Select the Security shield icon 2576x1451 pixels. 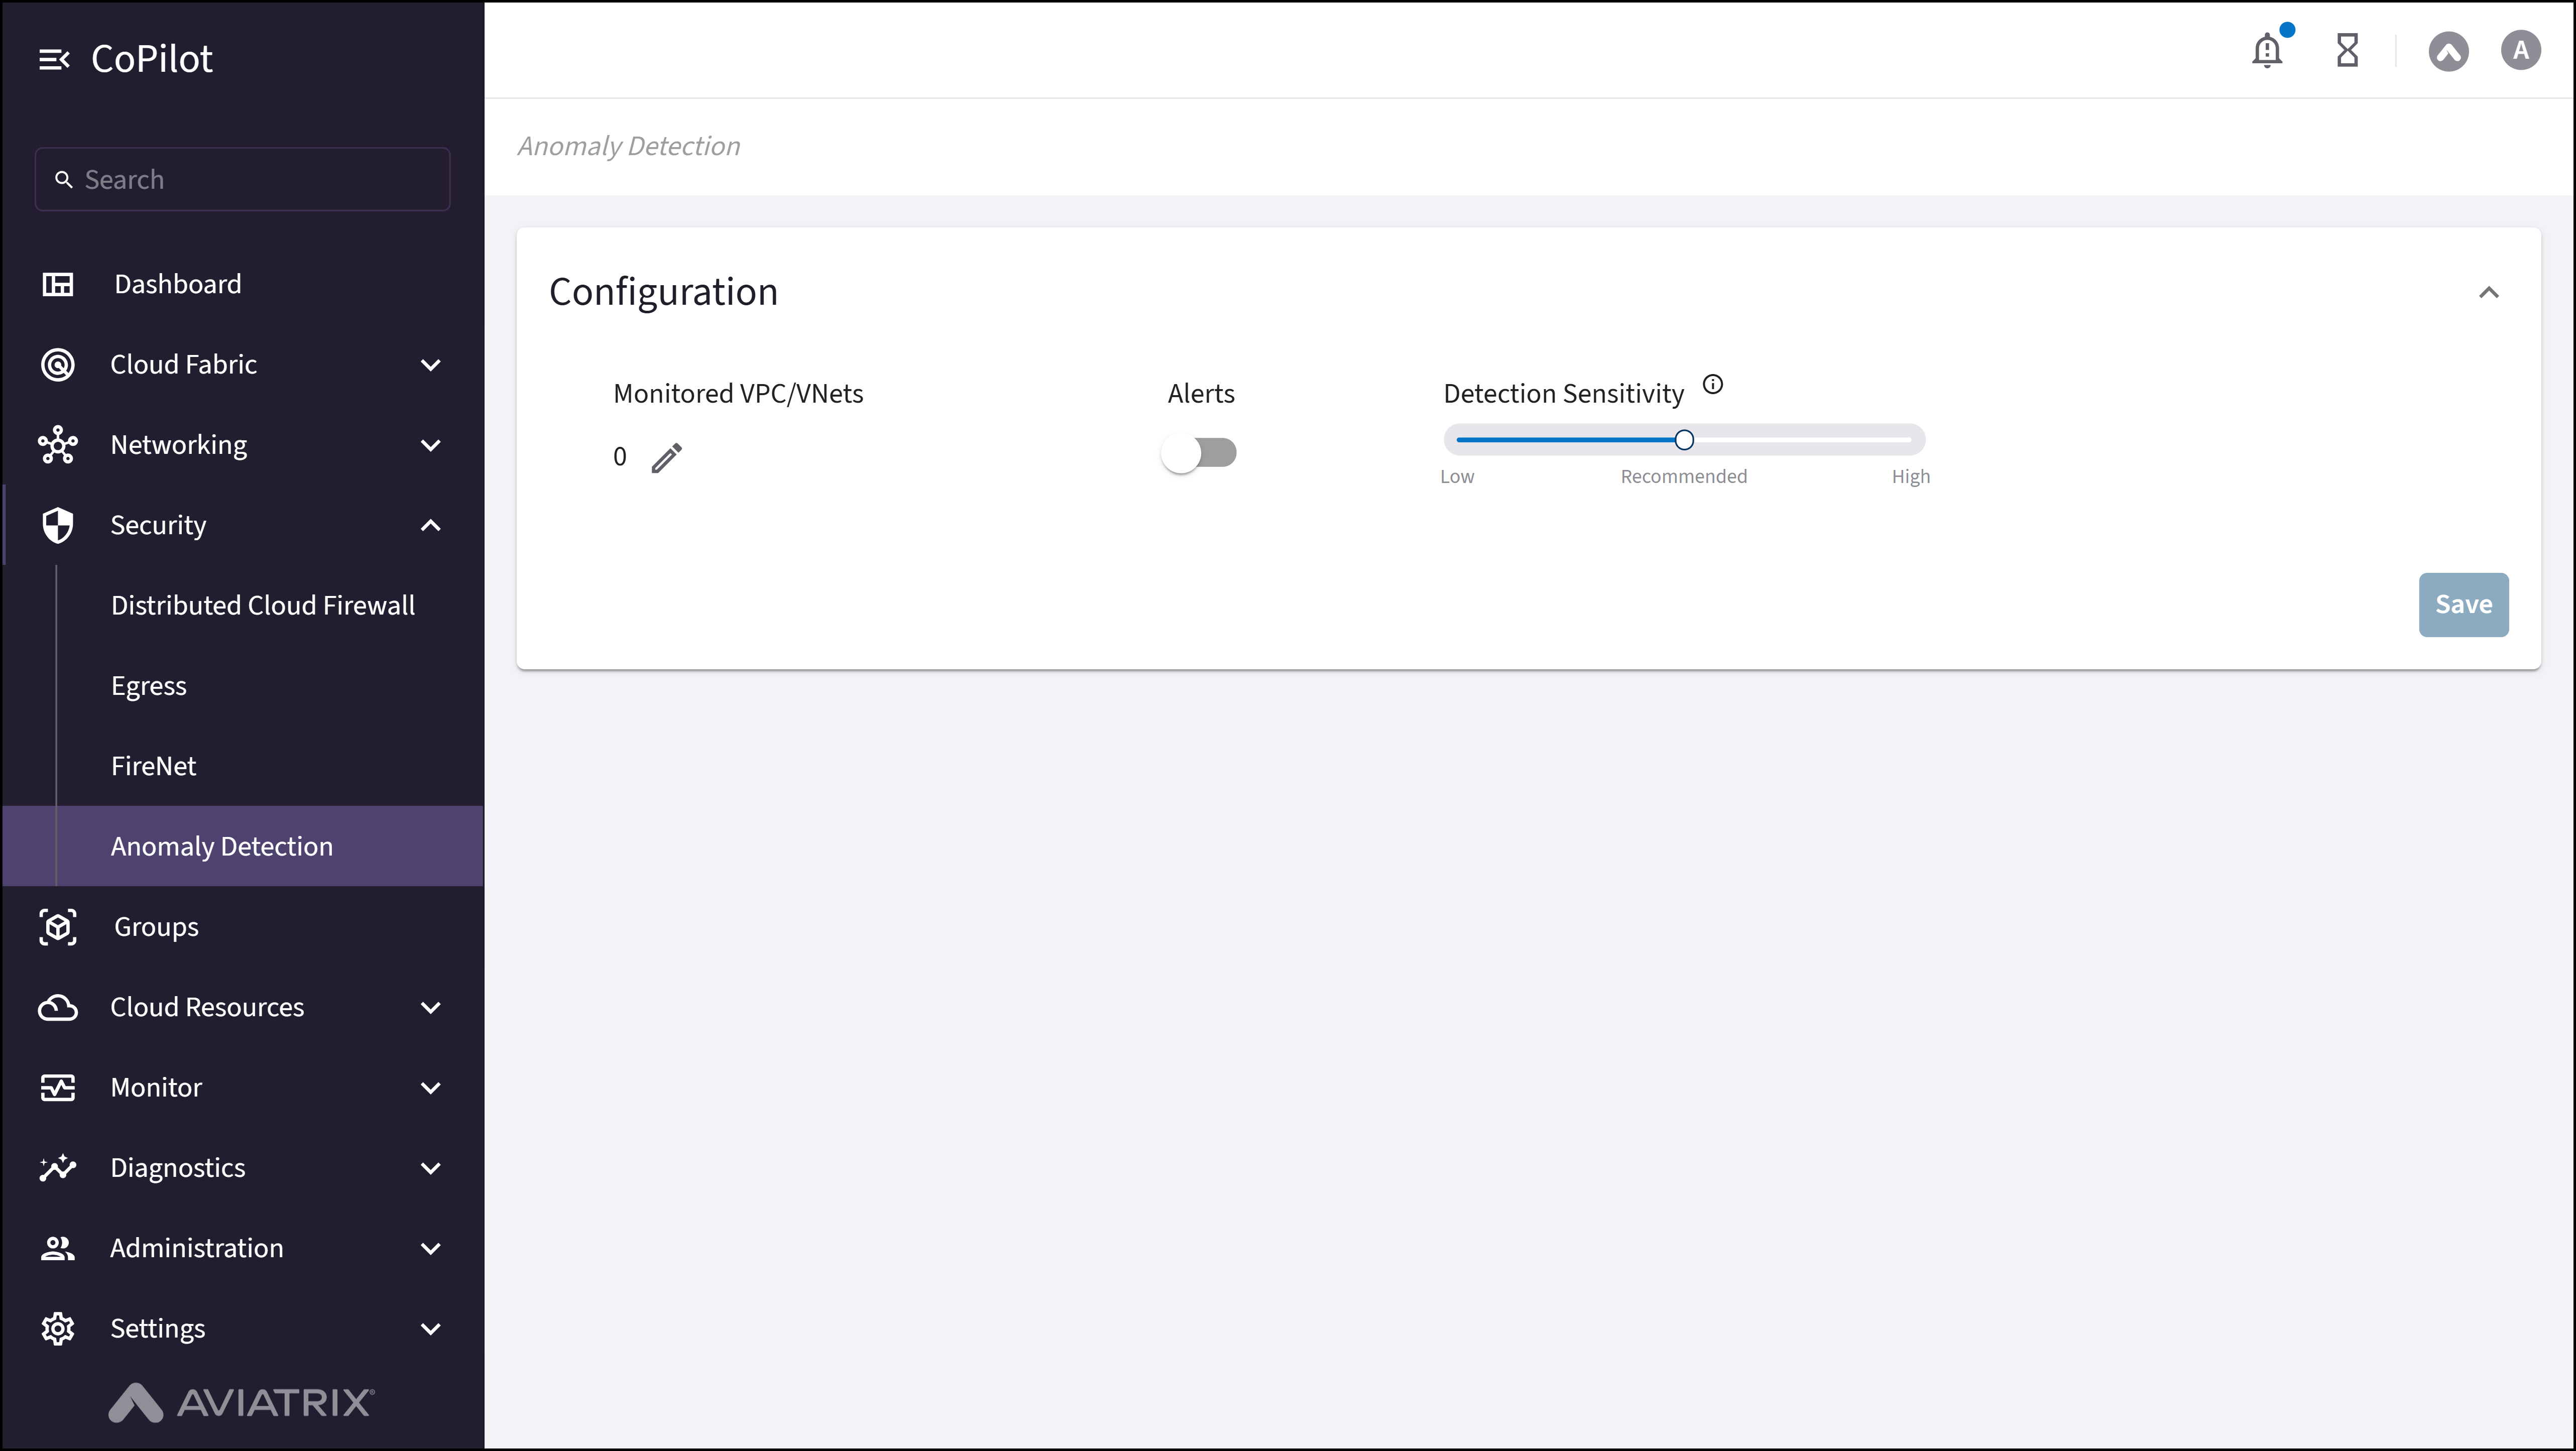(x=58, y=525)
